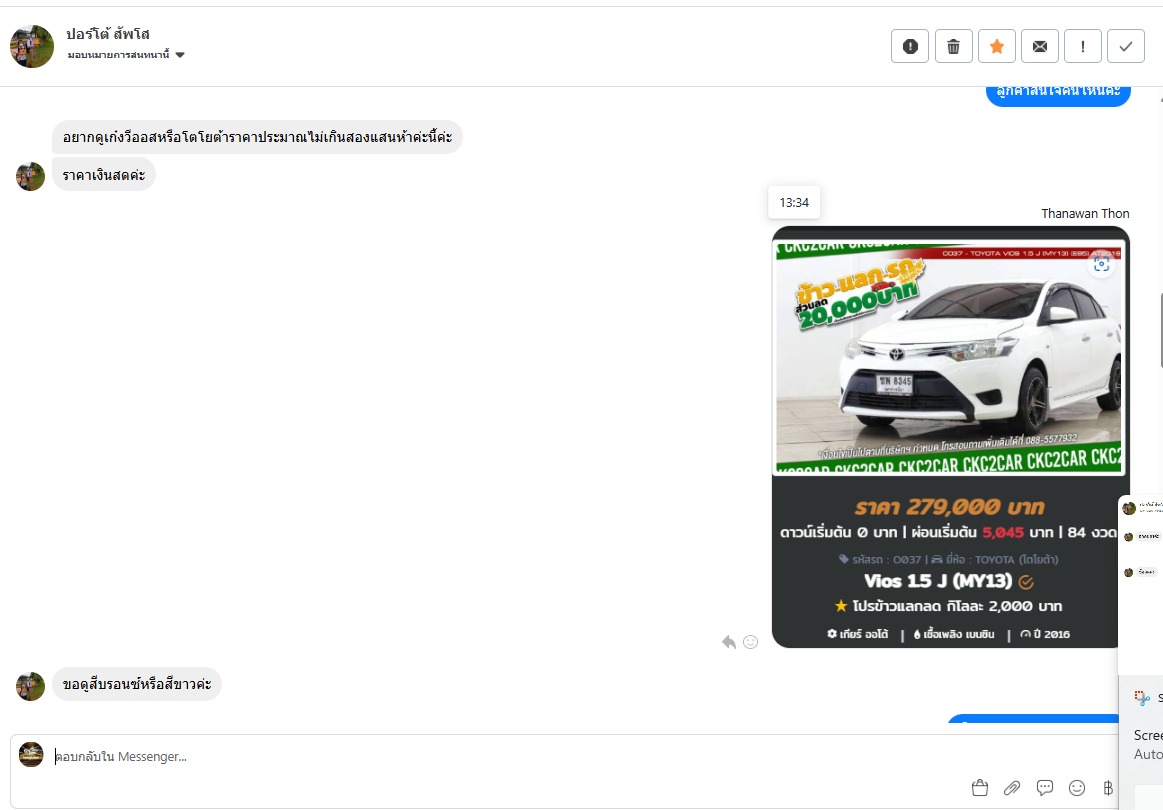Select the message ราคาเงินสดค่ะ
The height and width of the screenshot is (810, 1163).
click(104, 175)
